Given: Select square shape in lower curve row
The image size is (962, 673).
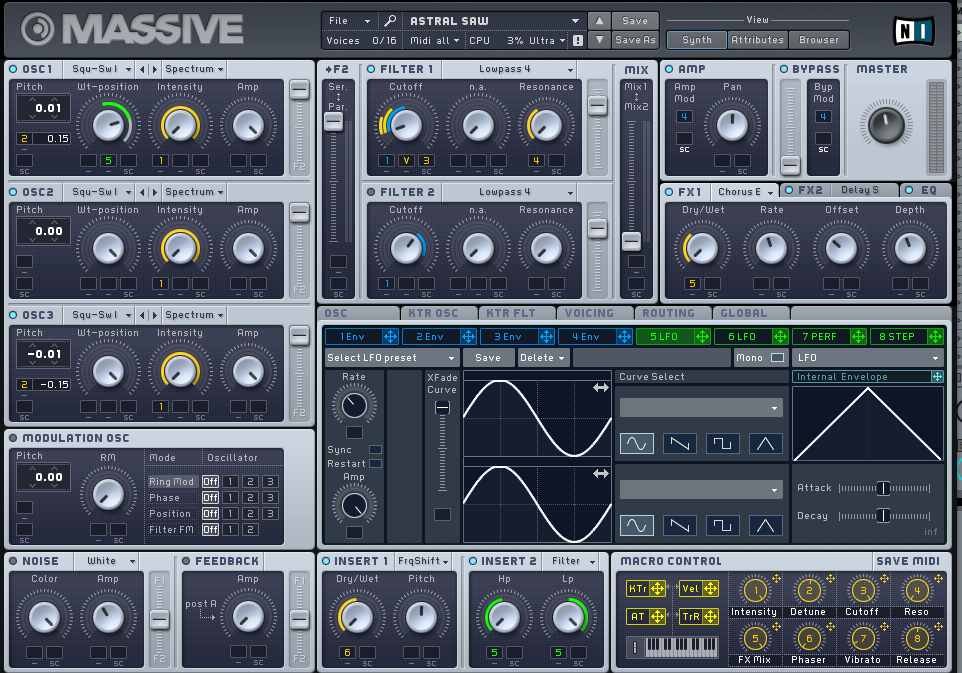Looking at the screenshot, I should point(722,525).
